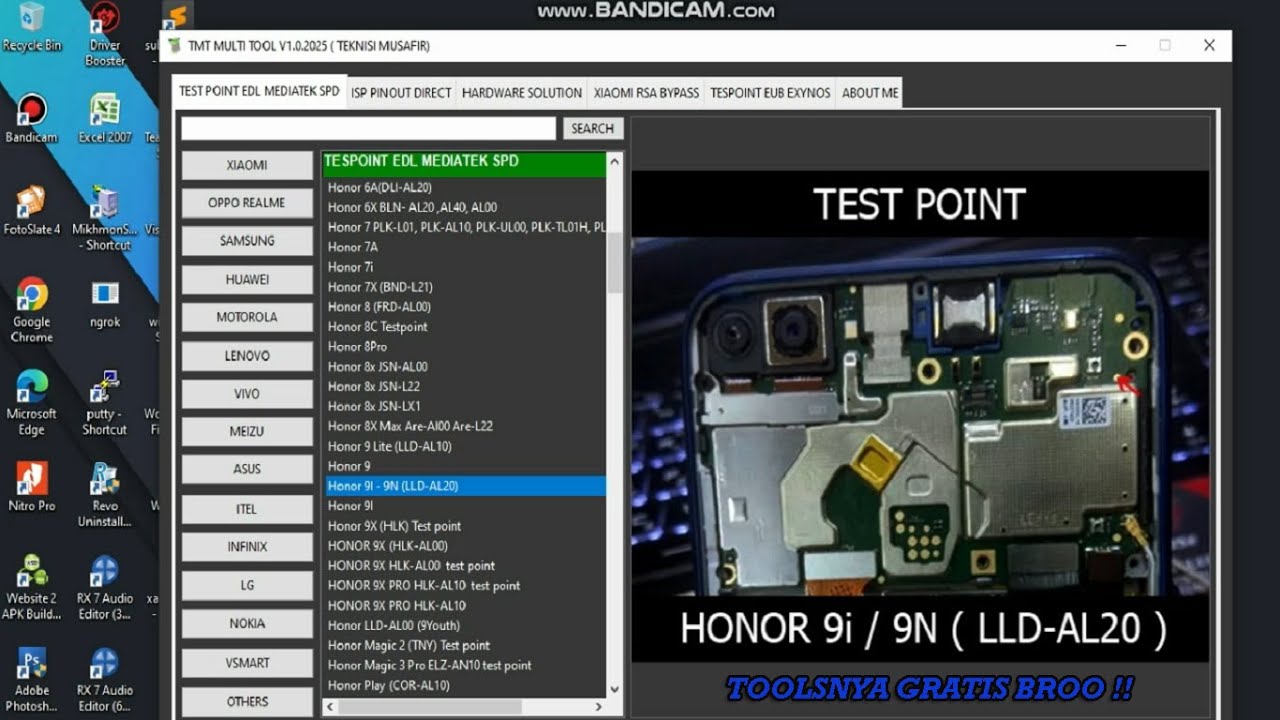
Task: Select "Honor 8x JSN-L22" in the list
Action: (x=374, y=387)
